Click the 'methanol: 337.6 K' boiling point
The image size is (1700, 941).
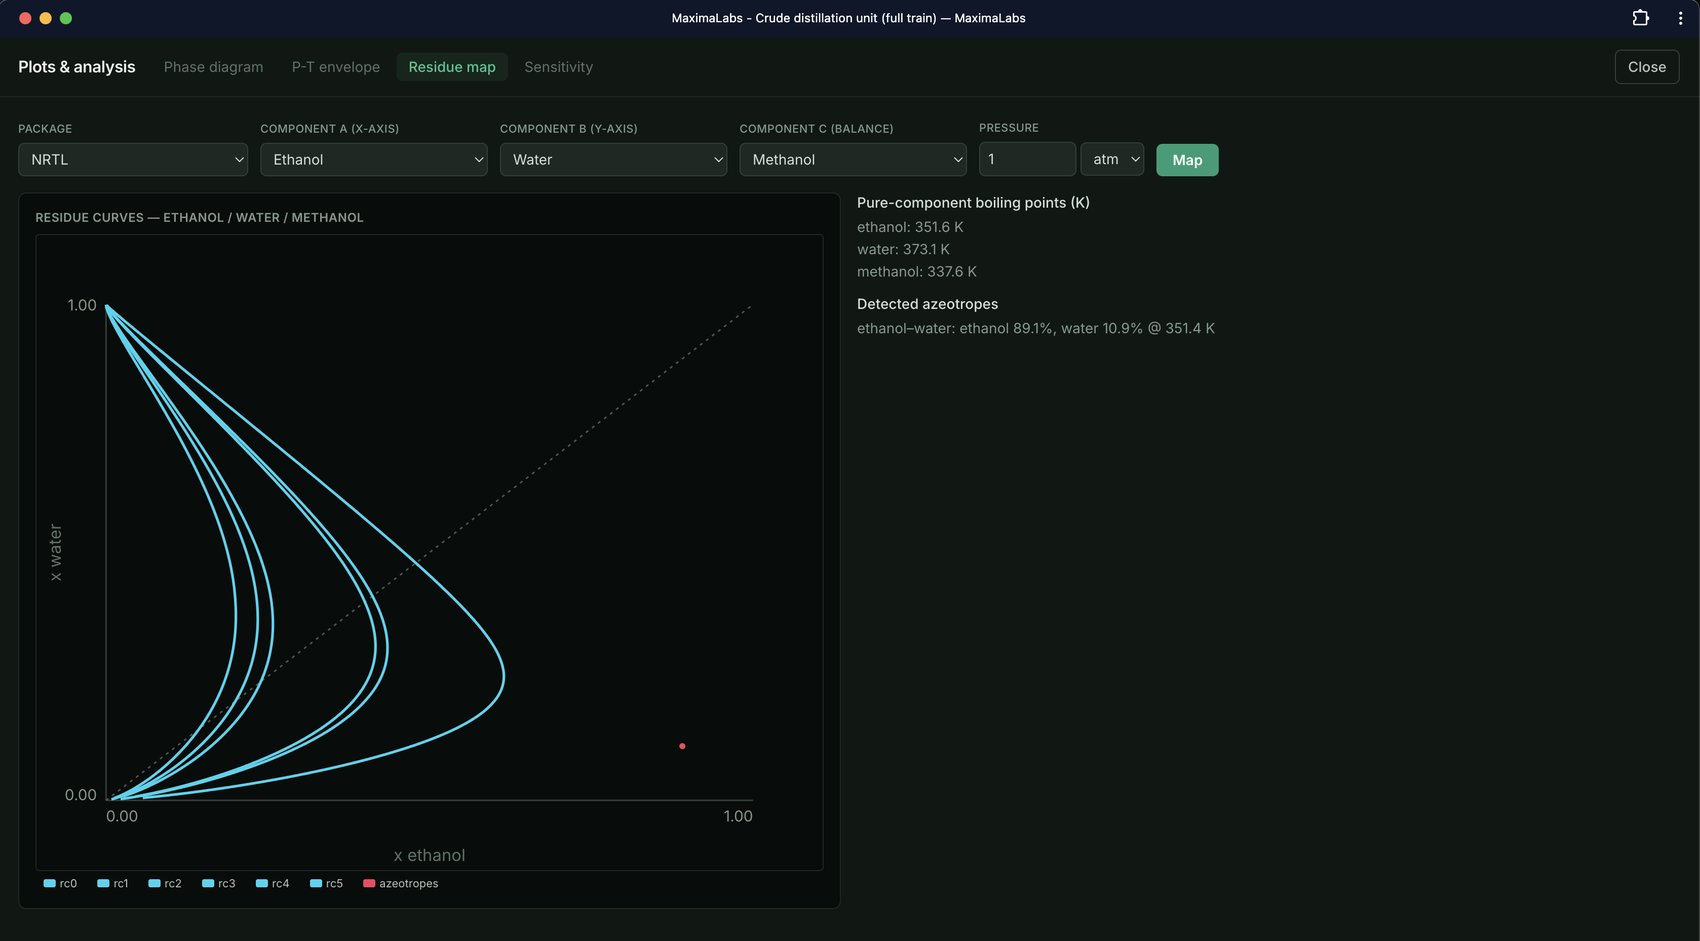pyautogui.click(x=917, y=272)
